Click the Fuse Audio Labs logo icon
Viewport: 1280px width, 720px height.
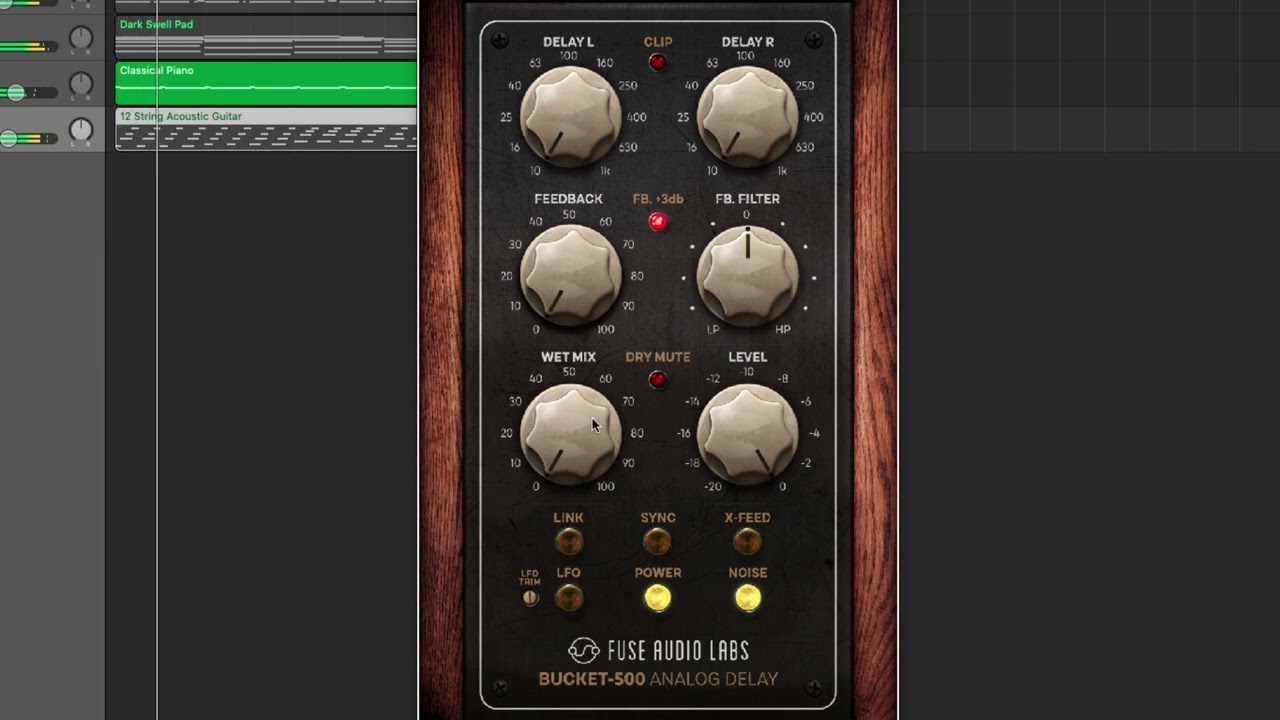click(584, 651)
